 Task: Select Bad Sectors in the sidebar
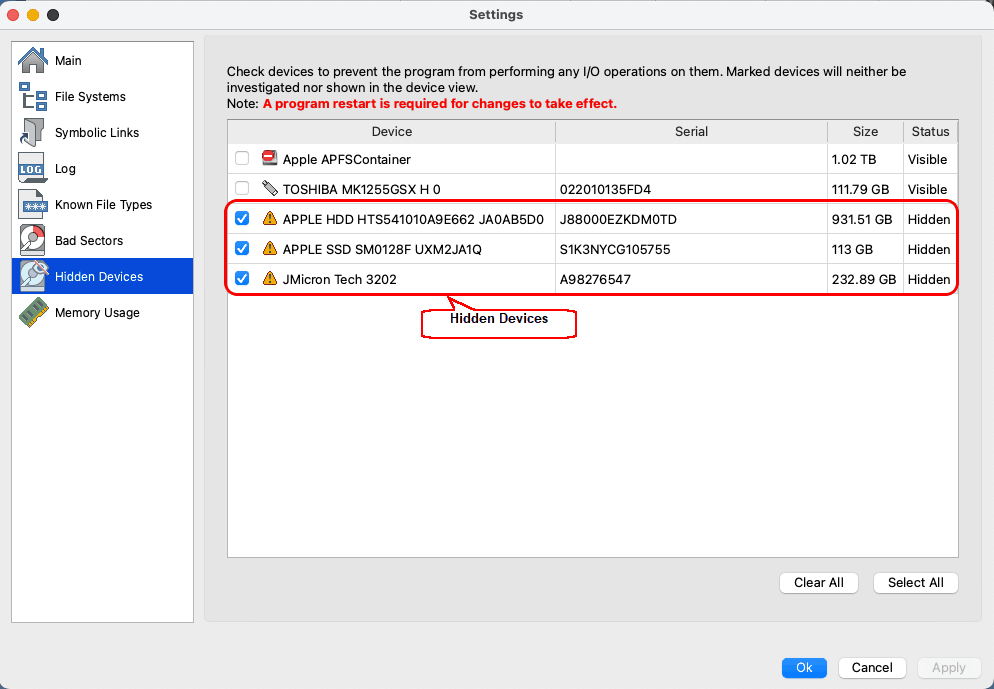point(103,241)
